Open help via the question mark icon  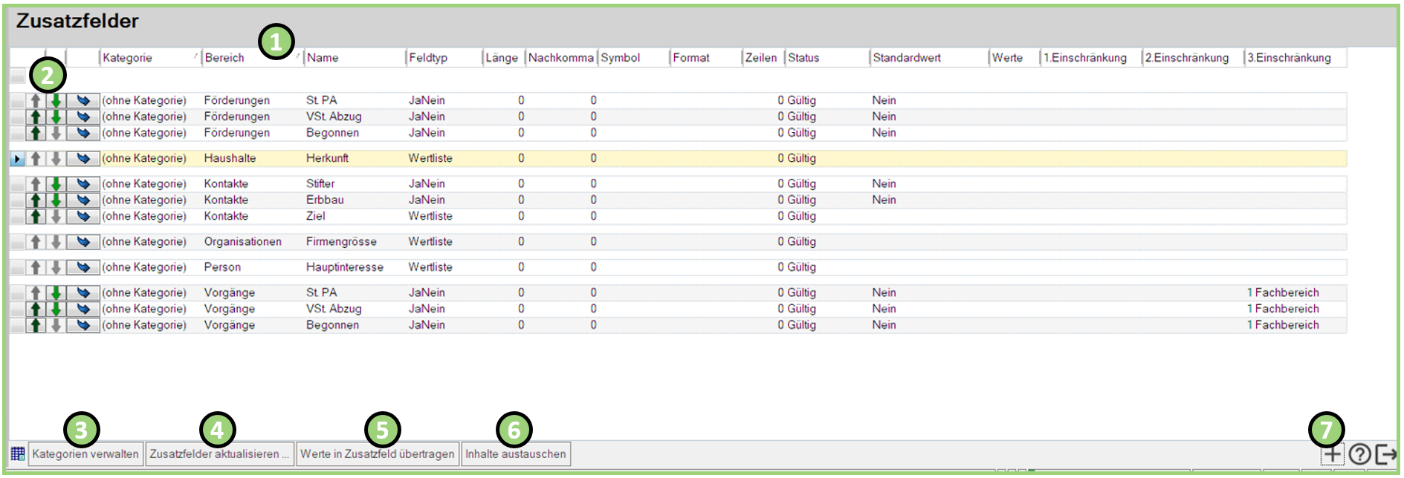click(1359, 455)
